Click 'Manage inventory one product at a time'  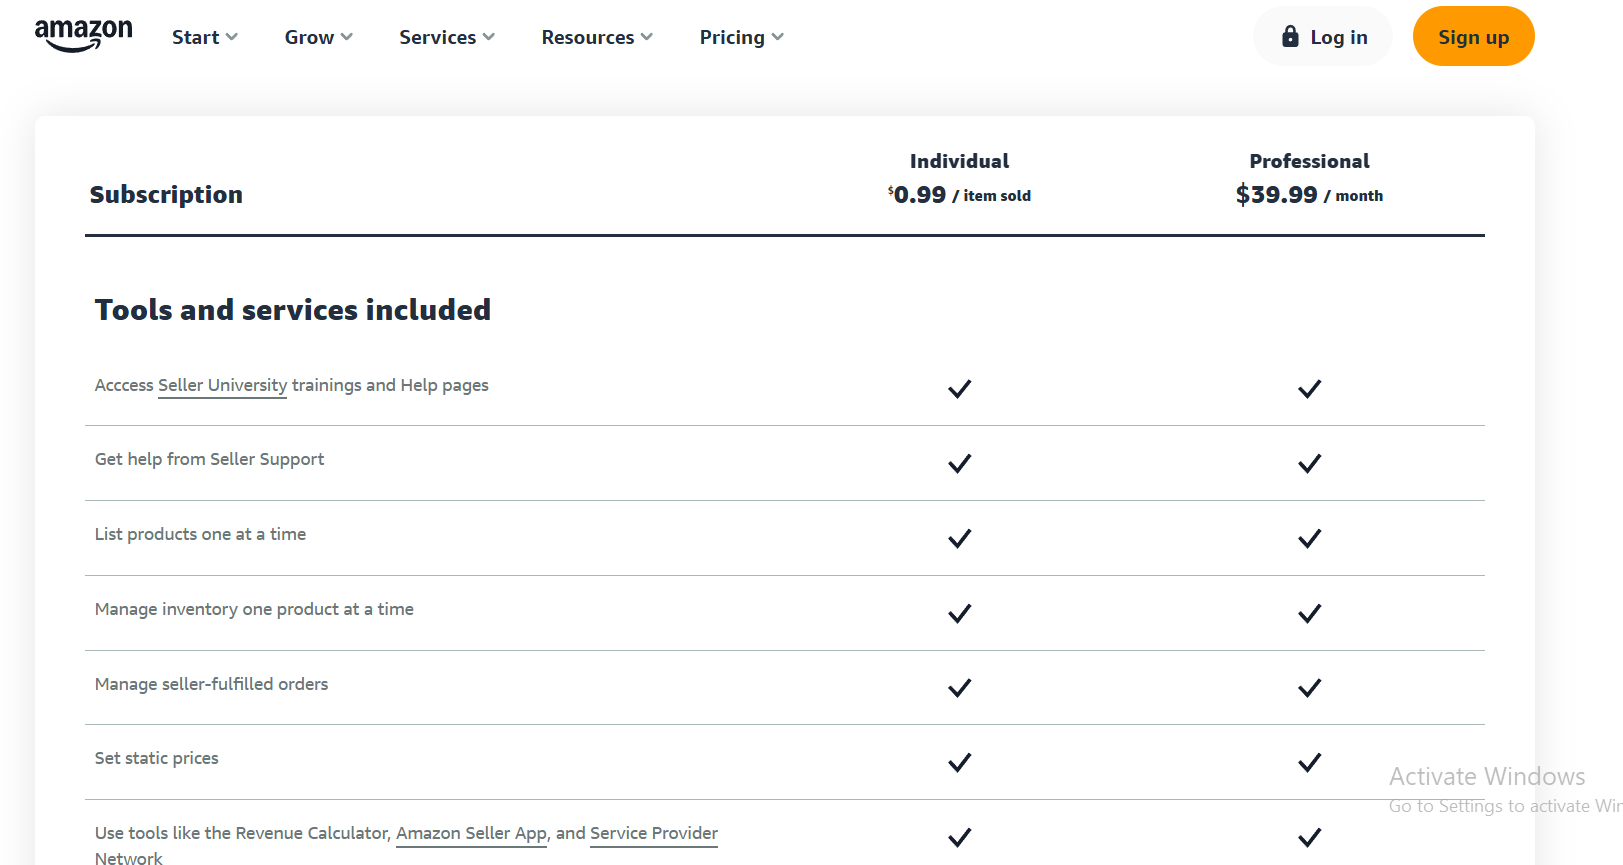[254, 609]
